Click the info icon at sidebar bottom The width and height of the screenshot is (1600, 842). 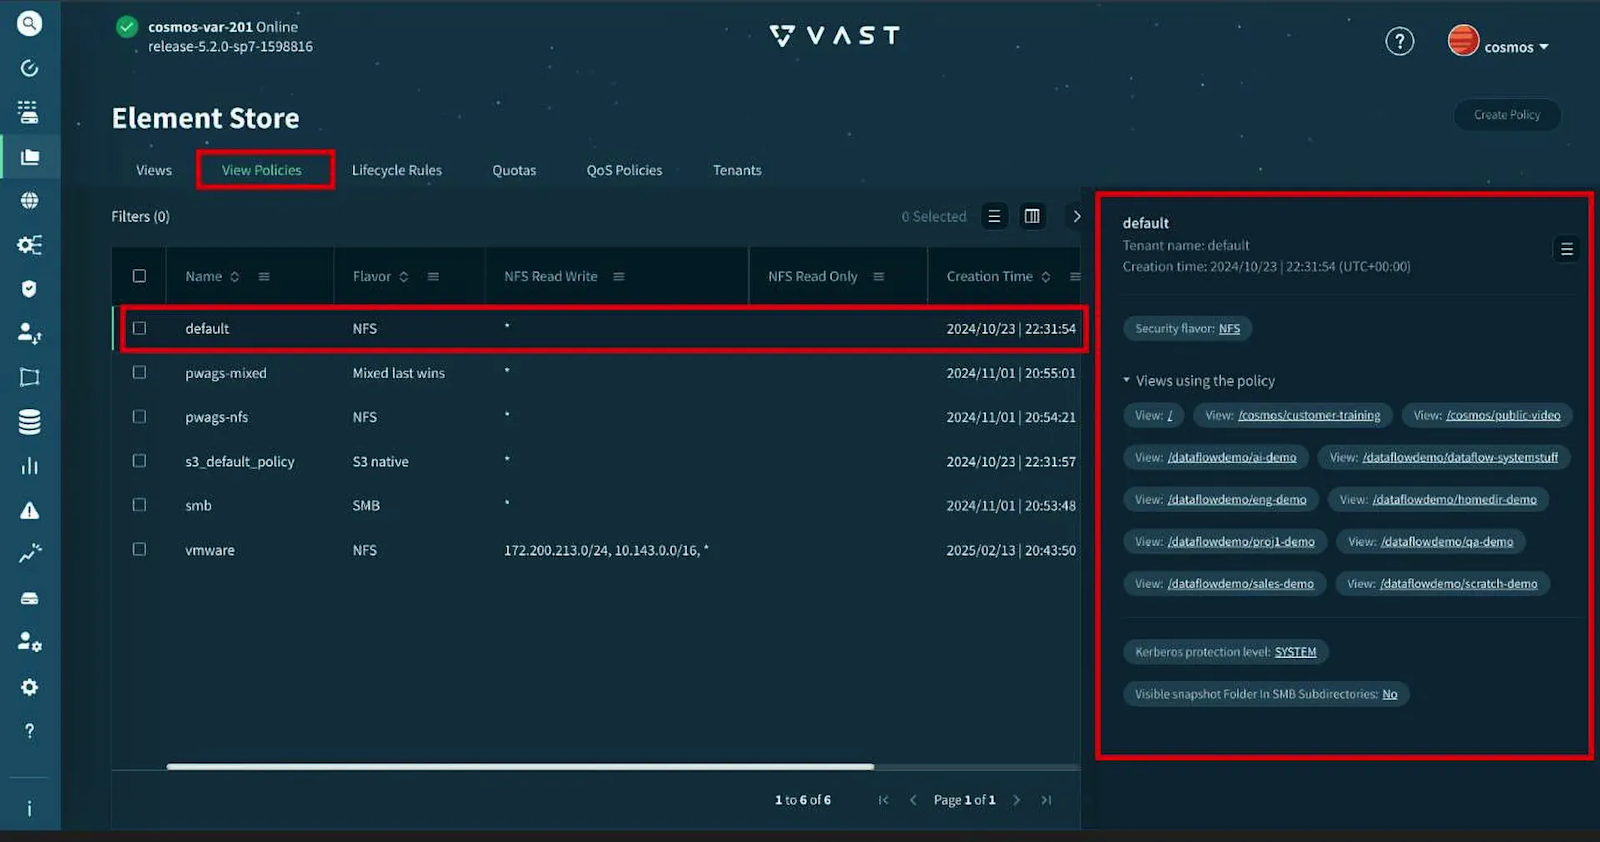[29, 809]
